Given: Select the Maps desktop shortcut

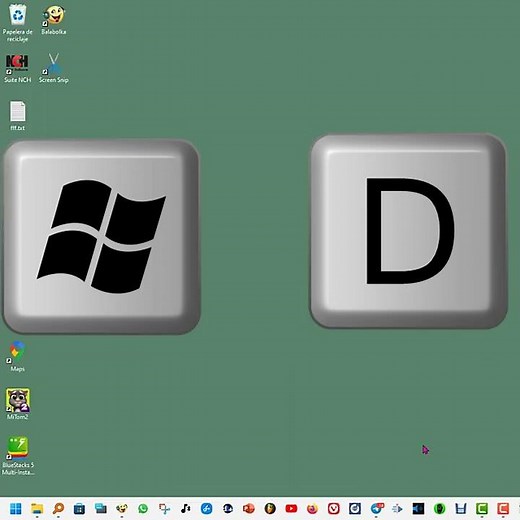Looking at the screenshot, I should 17,357.
